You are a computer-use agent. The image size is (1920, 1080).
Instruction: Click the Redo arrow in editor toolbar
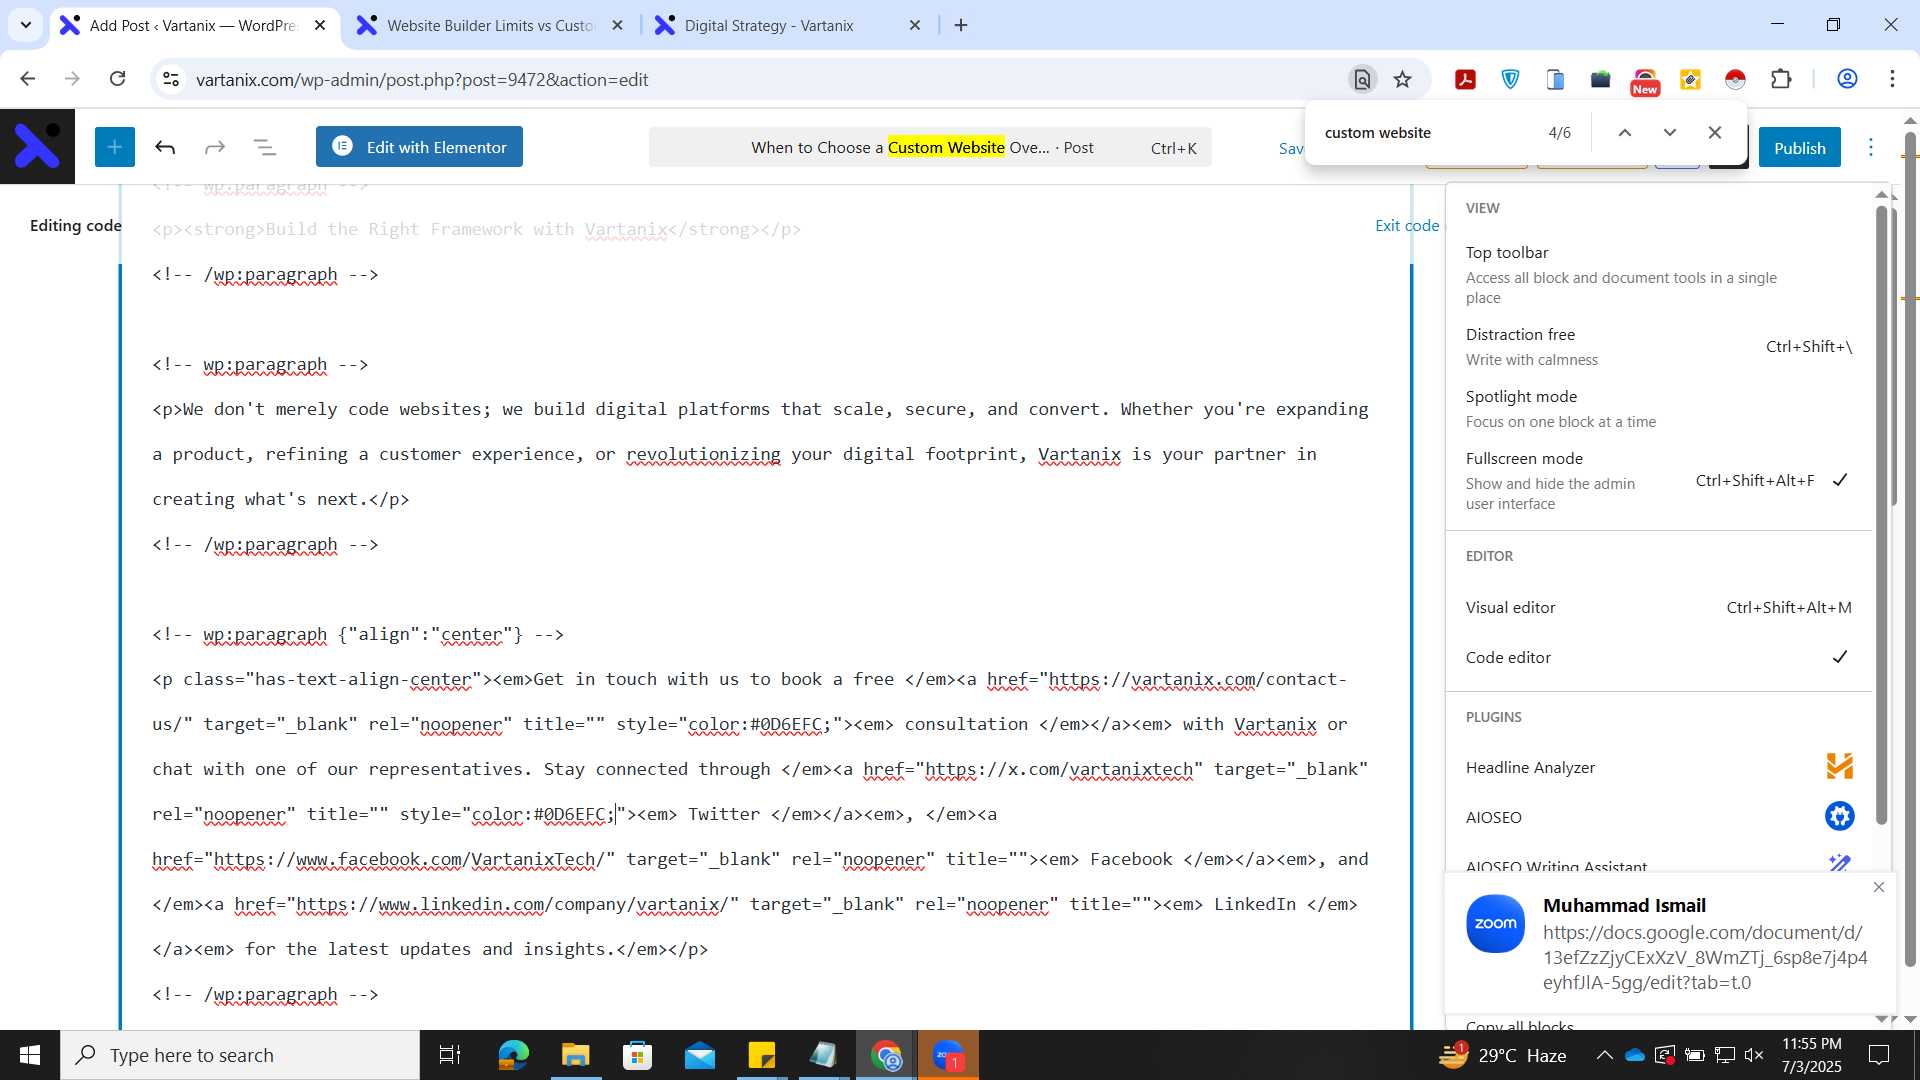(215, 148)
